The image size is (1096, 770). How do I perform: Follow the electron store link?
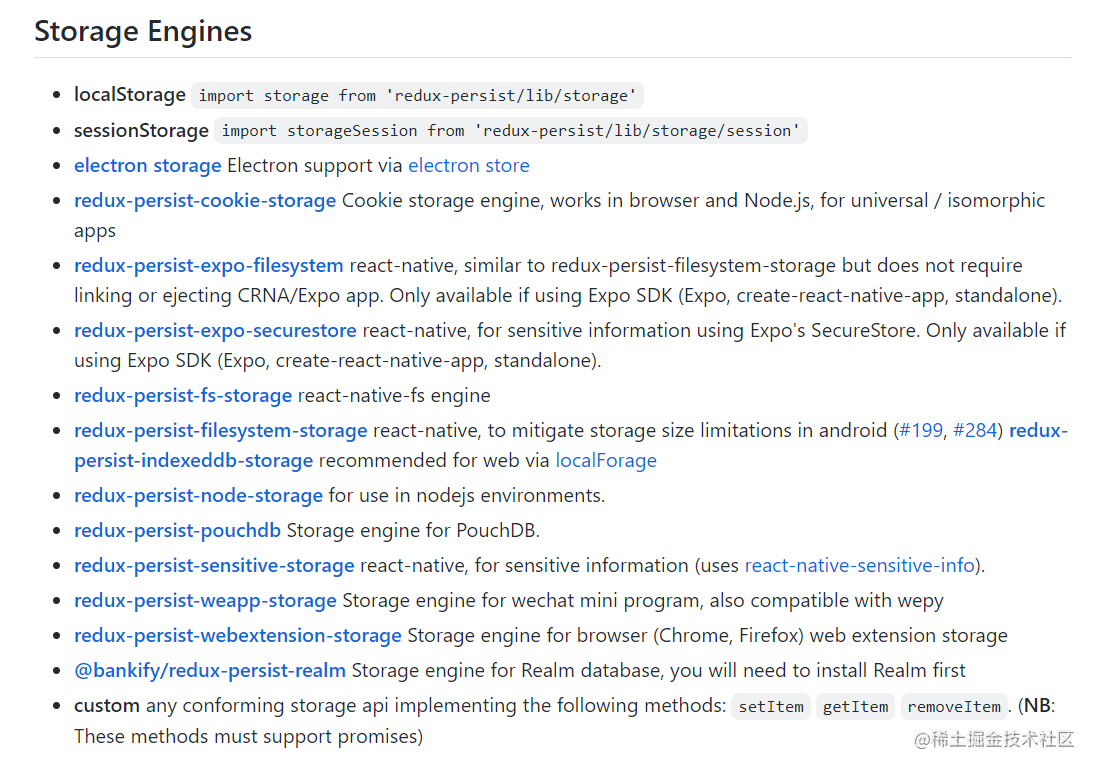(468, 166)
